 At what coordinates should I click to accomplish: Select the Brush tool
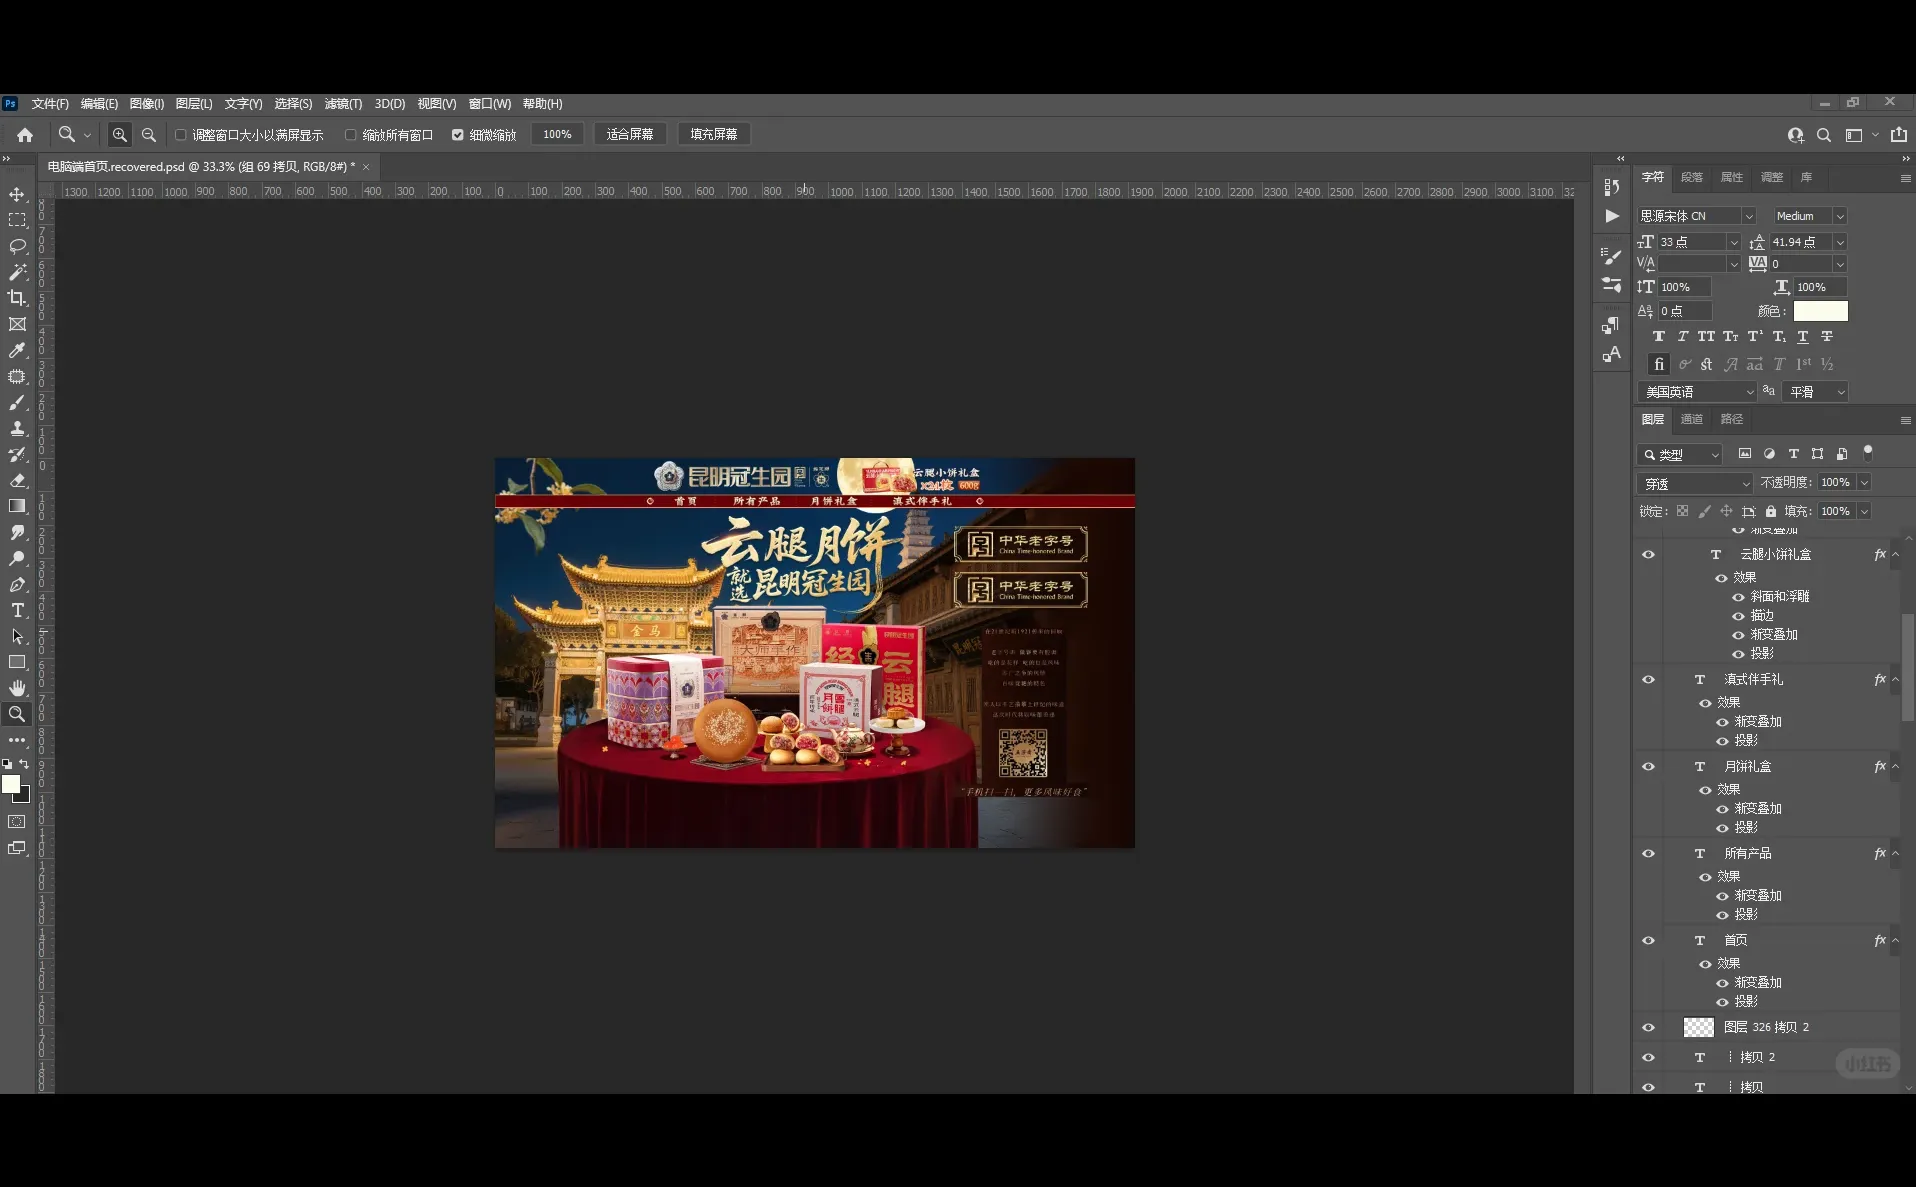pos(17,402)
